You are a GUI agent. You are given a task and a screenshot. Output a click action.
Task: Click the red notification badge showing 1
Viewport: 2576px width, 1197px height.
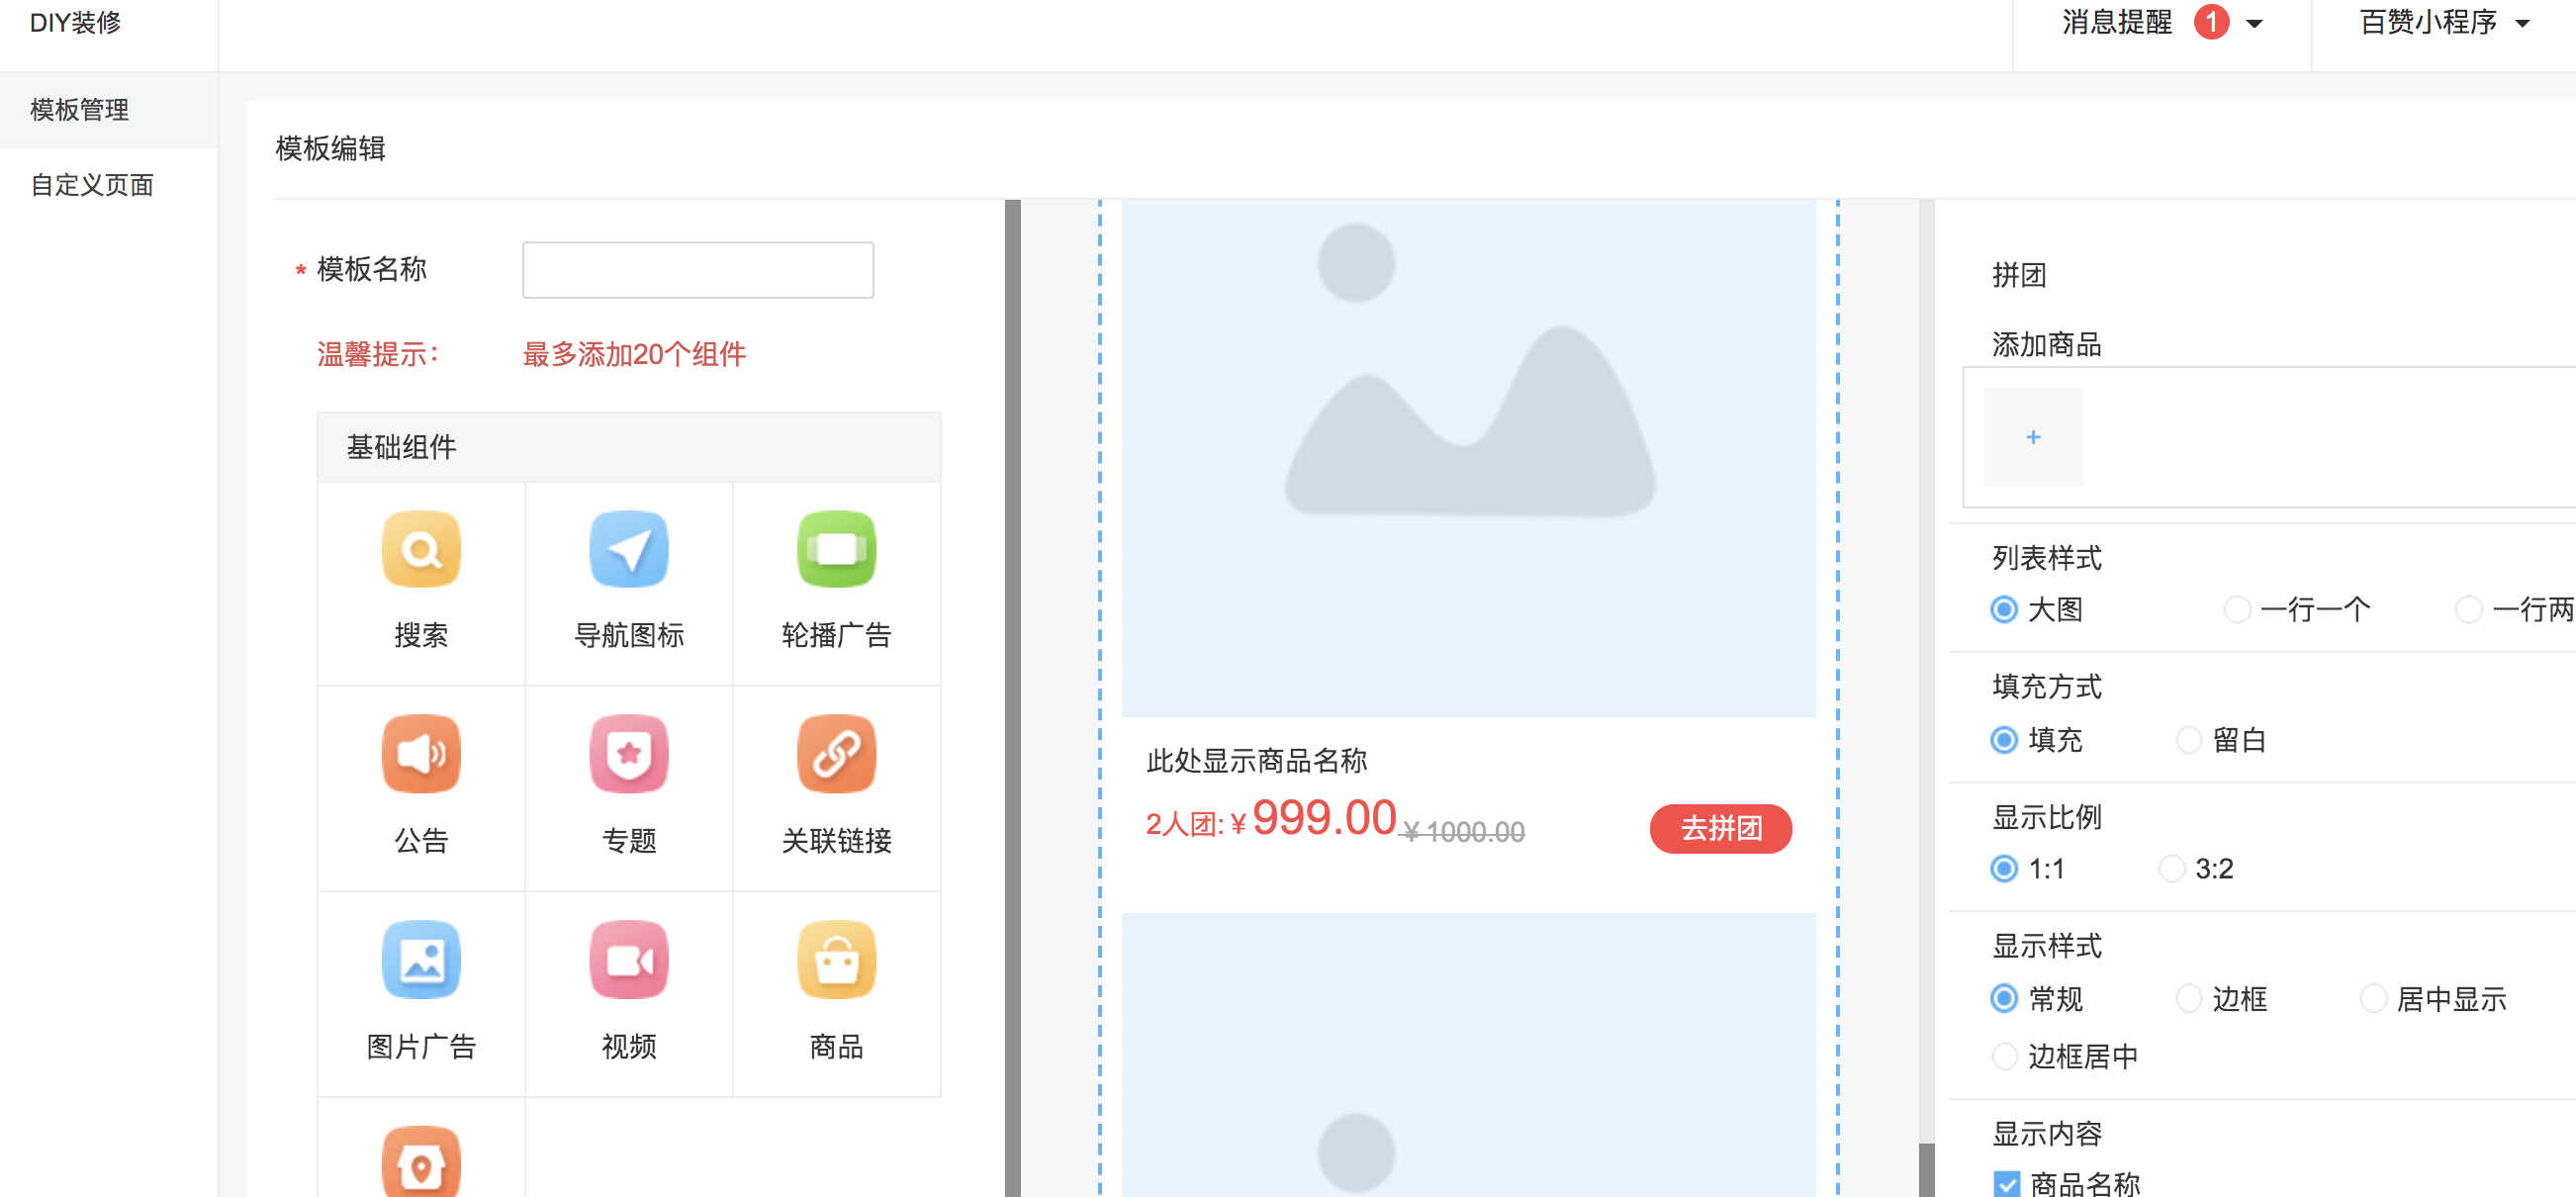coord(2211,22)
